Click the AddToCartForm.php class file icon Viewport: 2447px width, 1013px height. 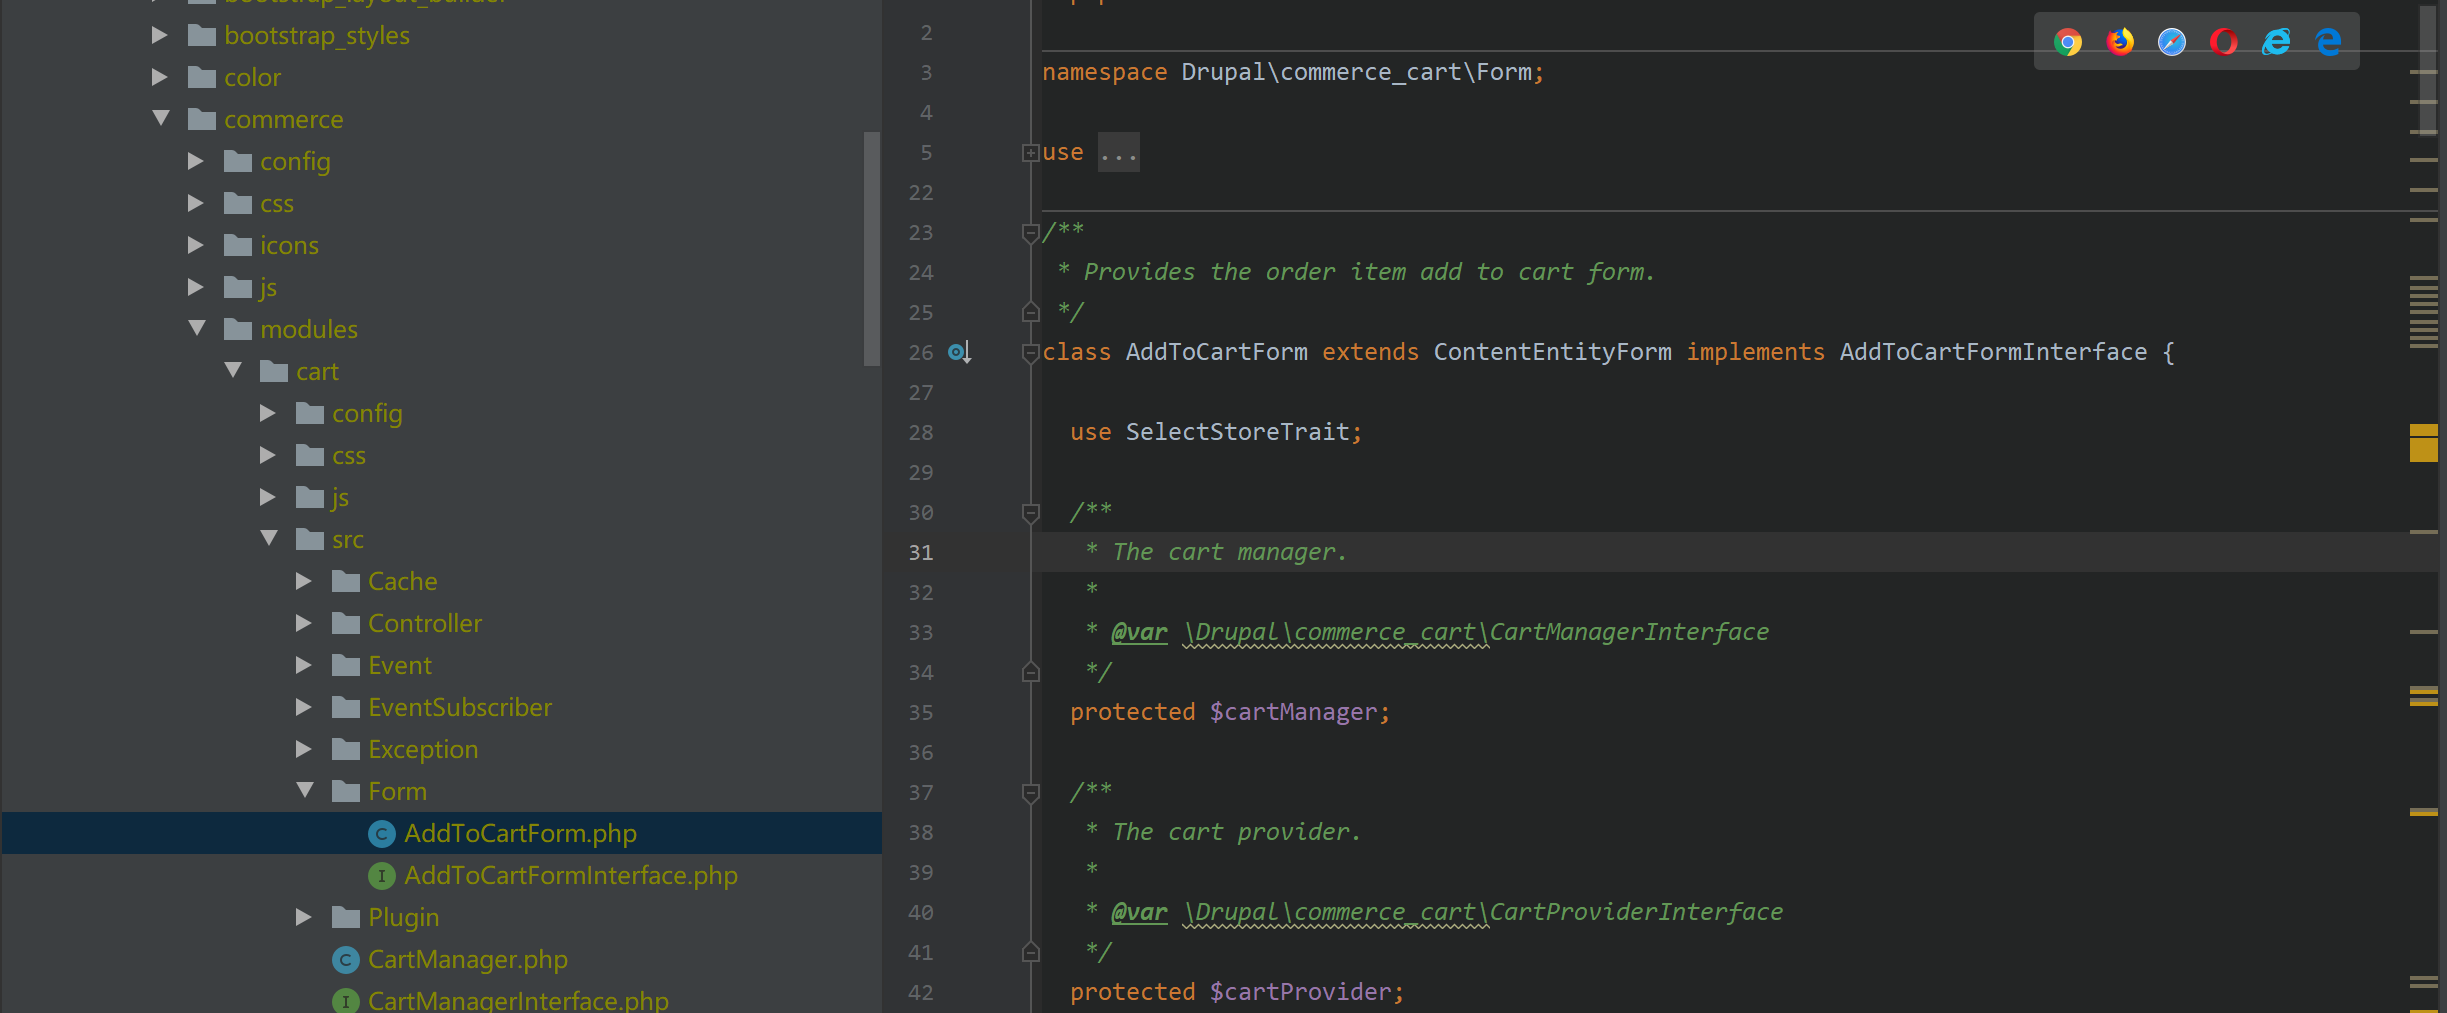pos(381,833)
